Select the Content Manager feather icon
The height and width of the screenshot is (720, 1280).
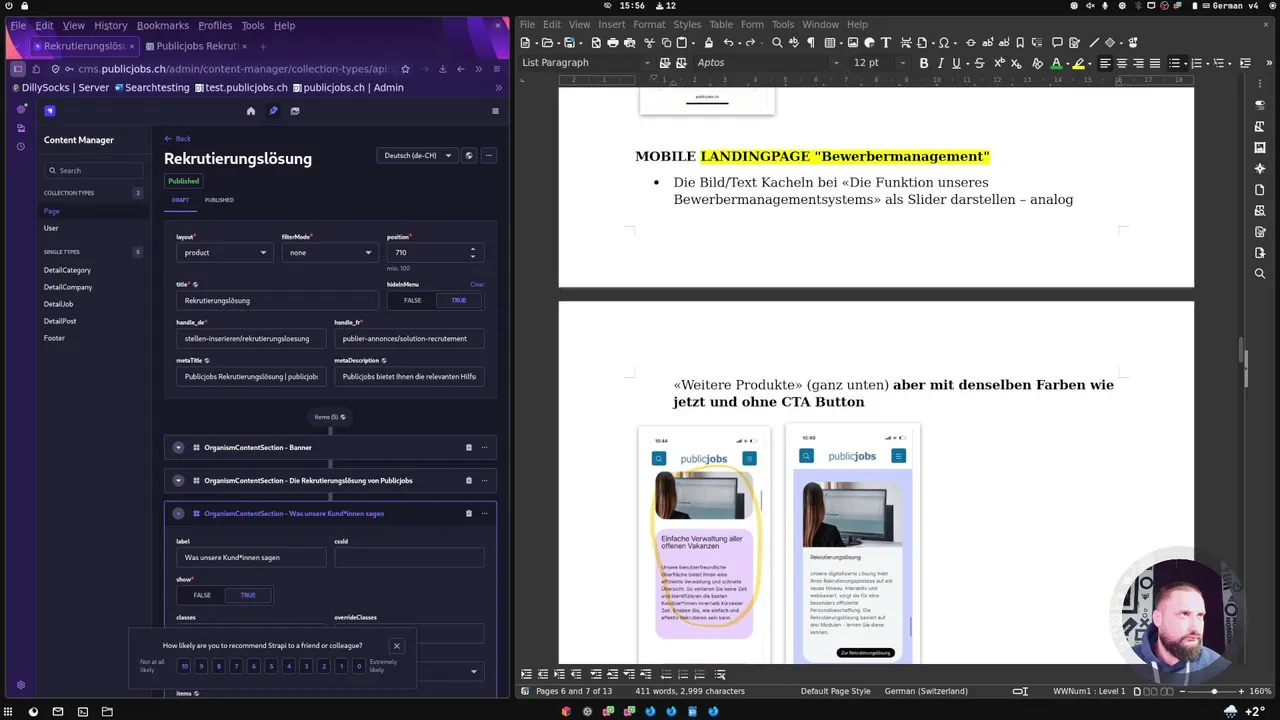[273, 111]
